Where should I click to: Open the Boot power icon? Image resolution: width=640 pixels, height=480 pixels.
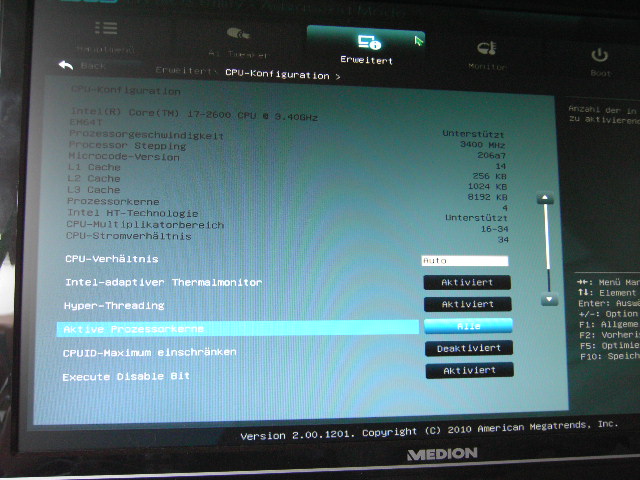[600, 55]
